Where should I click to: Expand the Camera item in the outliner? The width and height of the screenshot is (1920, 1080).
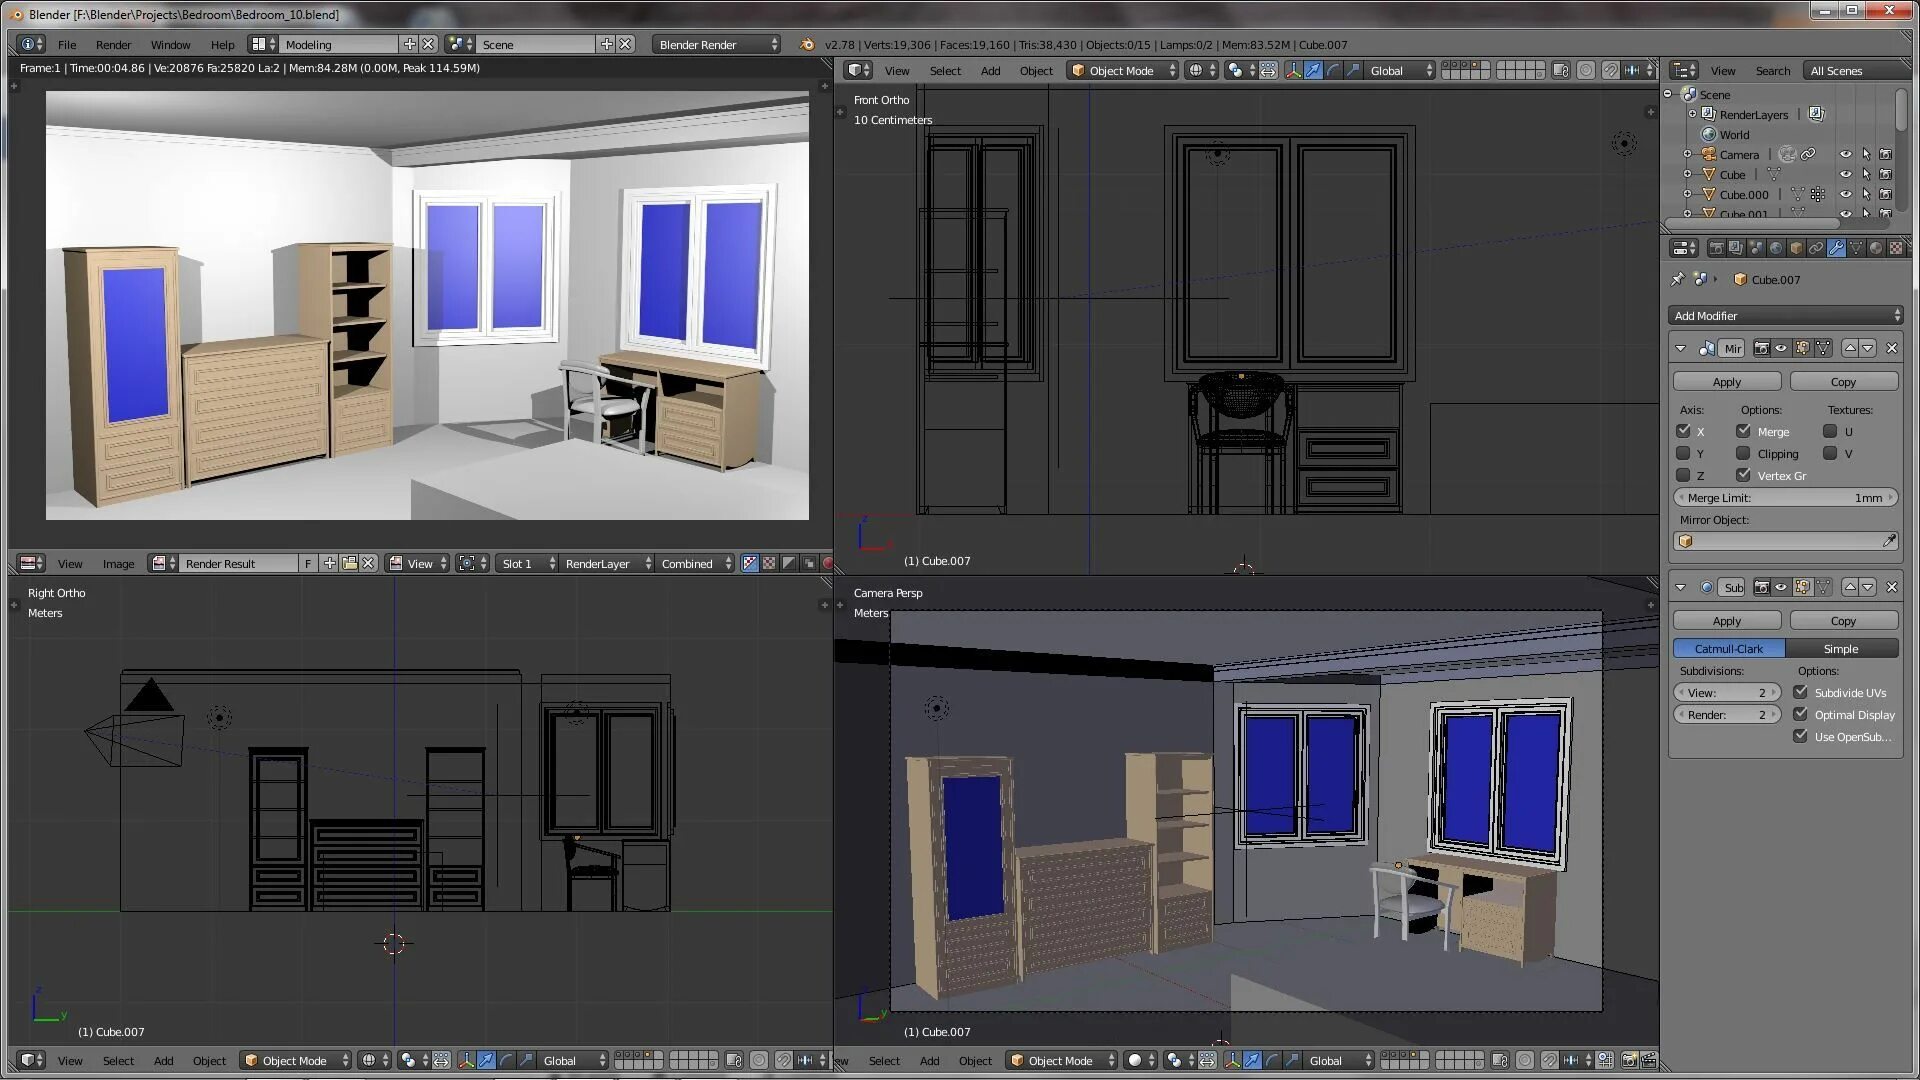pos(1687,154)
